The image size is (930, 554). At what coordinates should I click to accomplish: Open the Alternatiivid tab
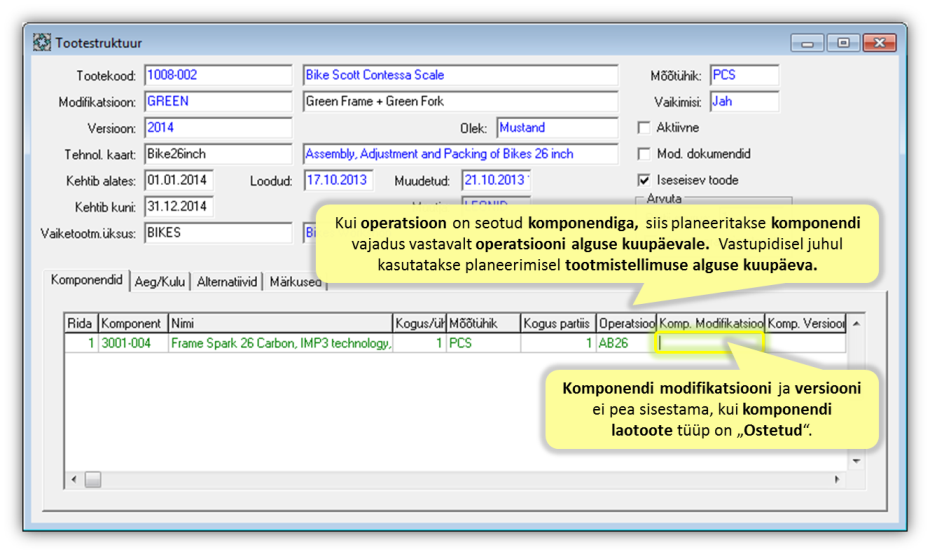coord(227,282)
